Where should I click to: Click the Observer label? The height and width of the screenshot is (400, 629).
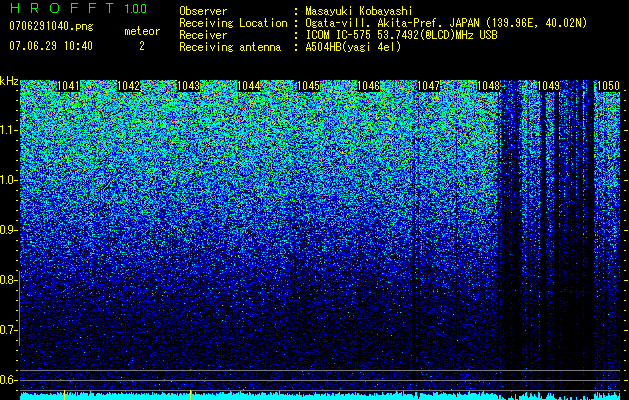(x=203, y=11)
